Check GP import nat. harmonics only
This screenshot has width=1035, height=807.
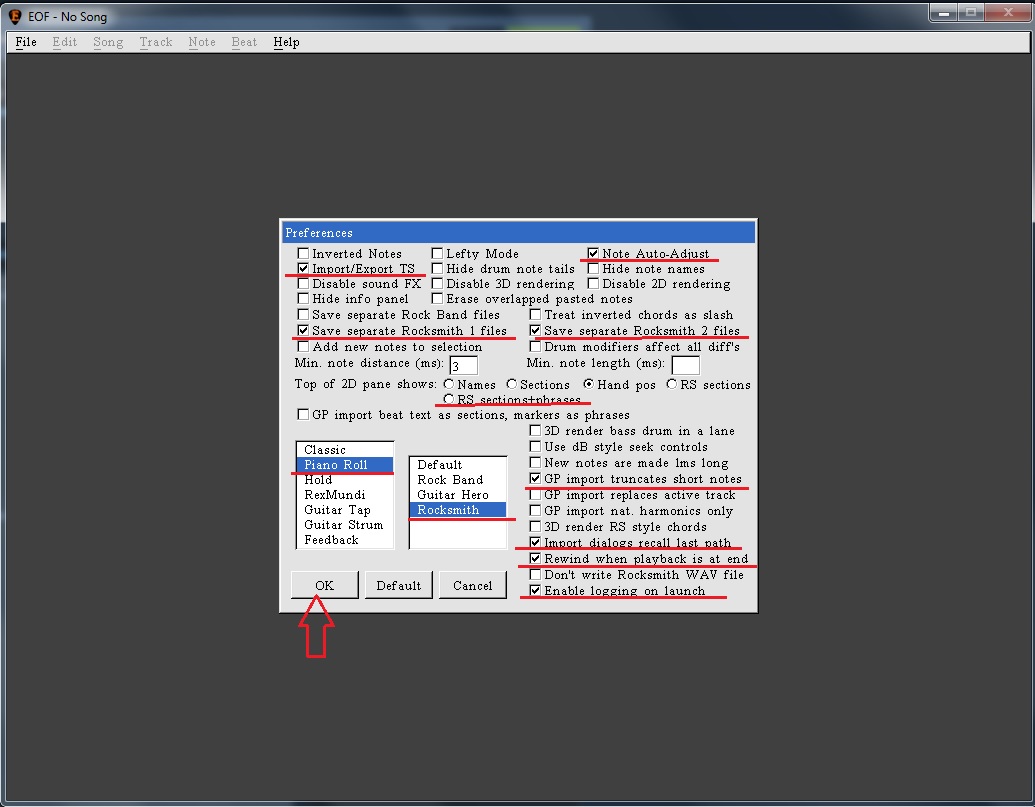click(535, 511)
